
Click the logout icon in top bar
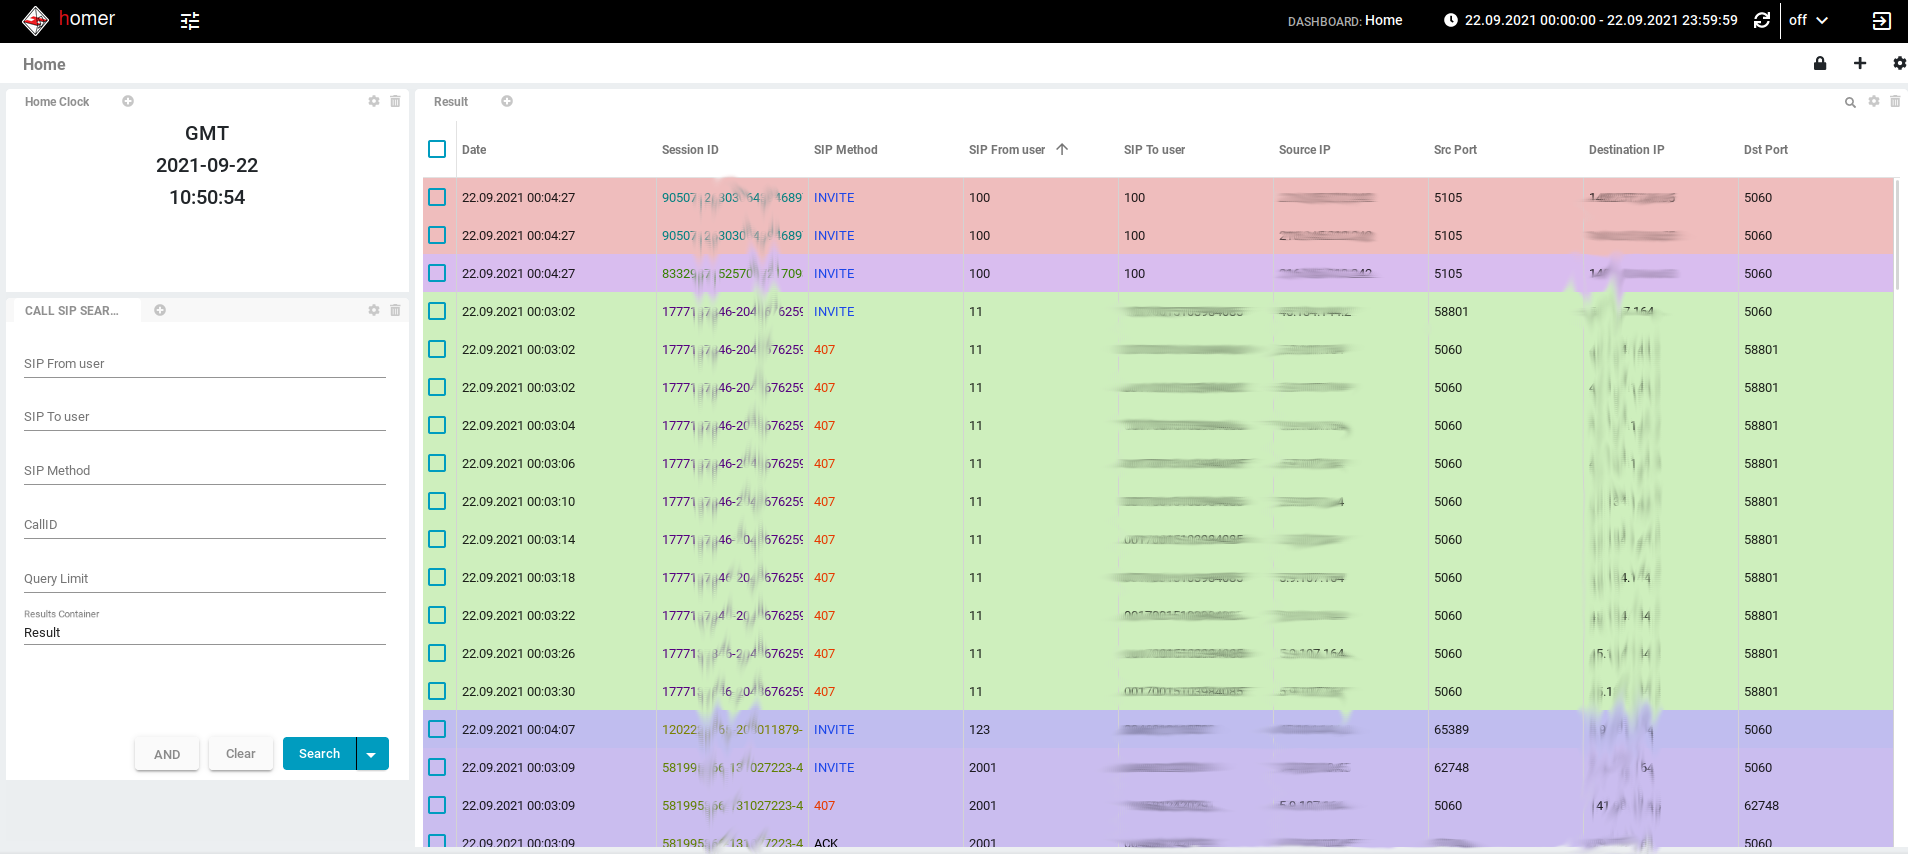(1881, 21)
